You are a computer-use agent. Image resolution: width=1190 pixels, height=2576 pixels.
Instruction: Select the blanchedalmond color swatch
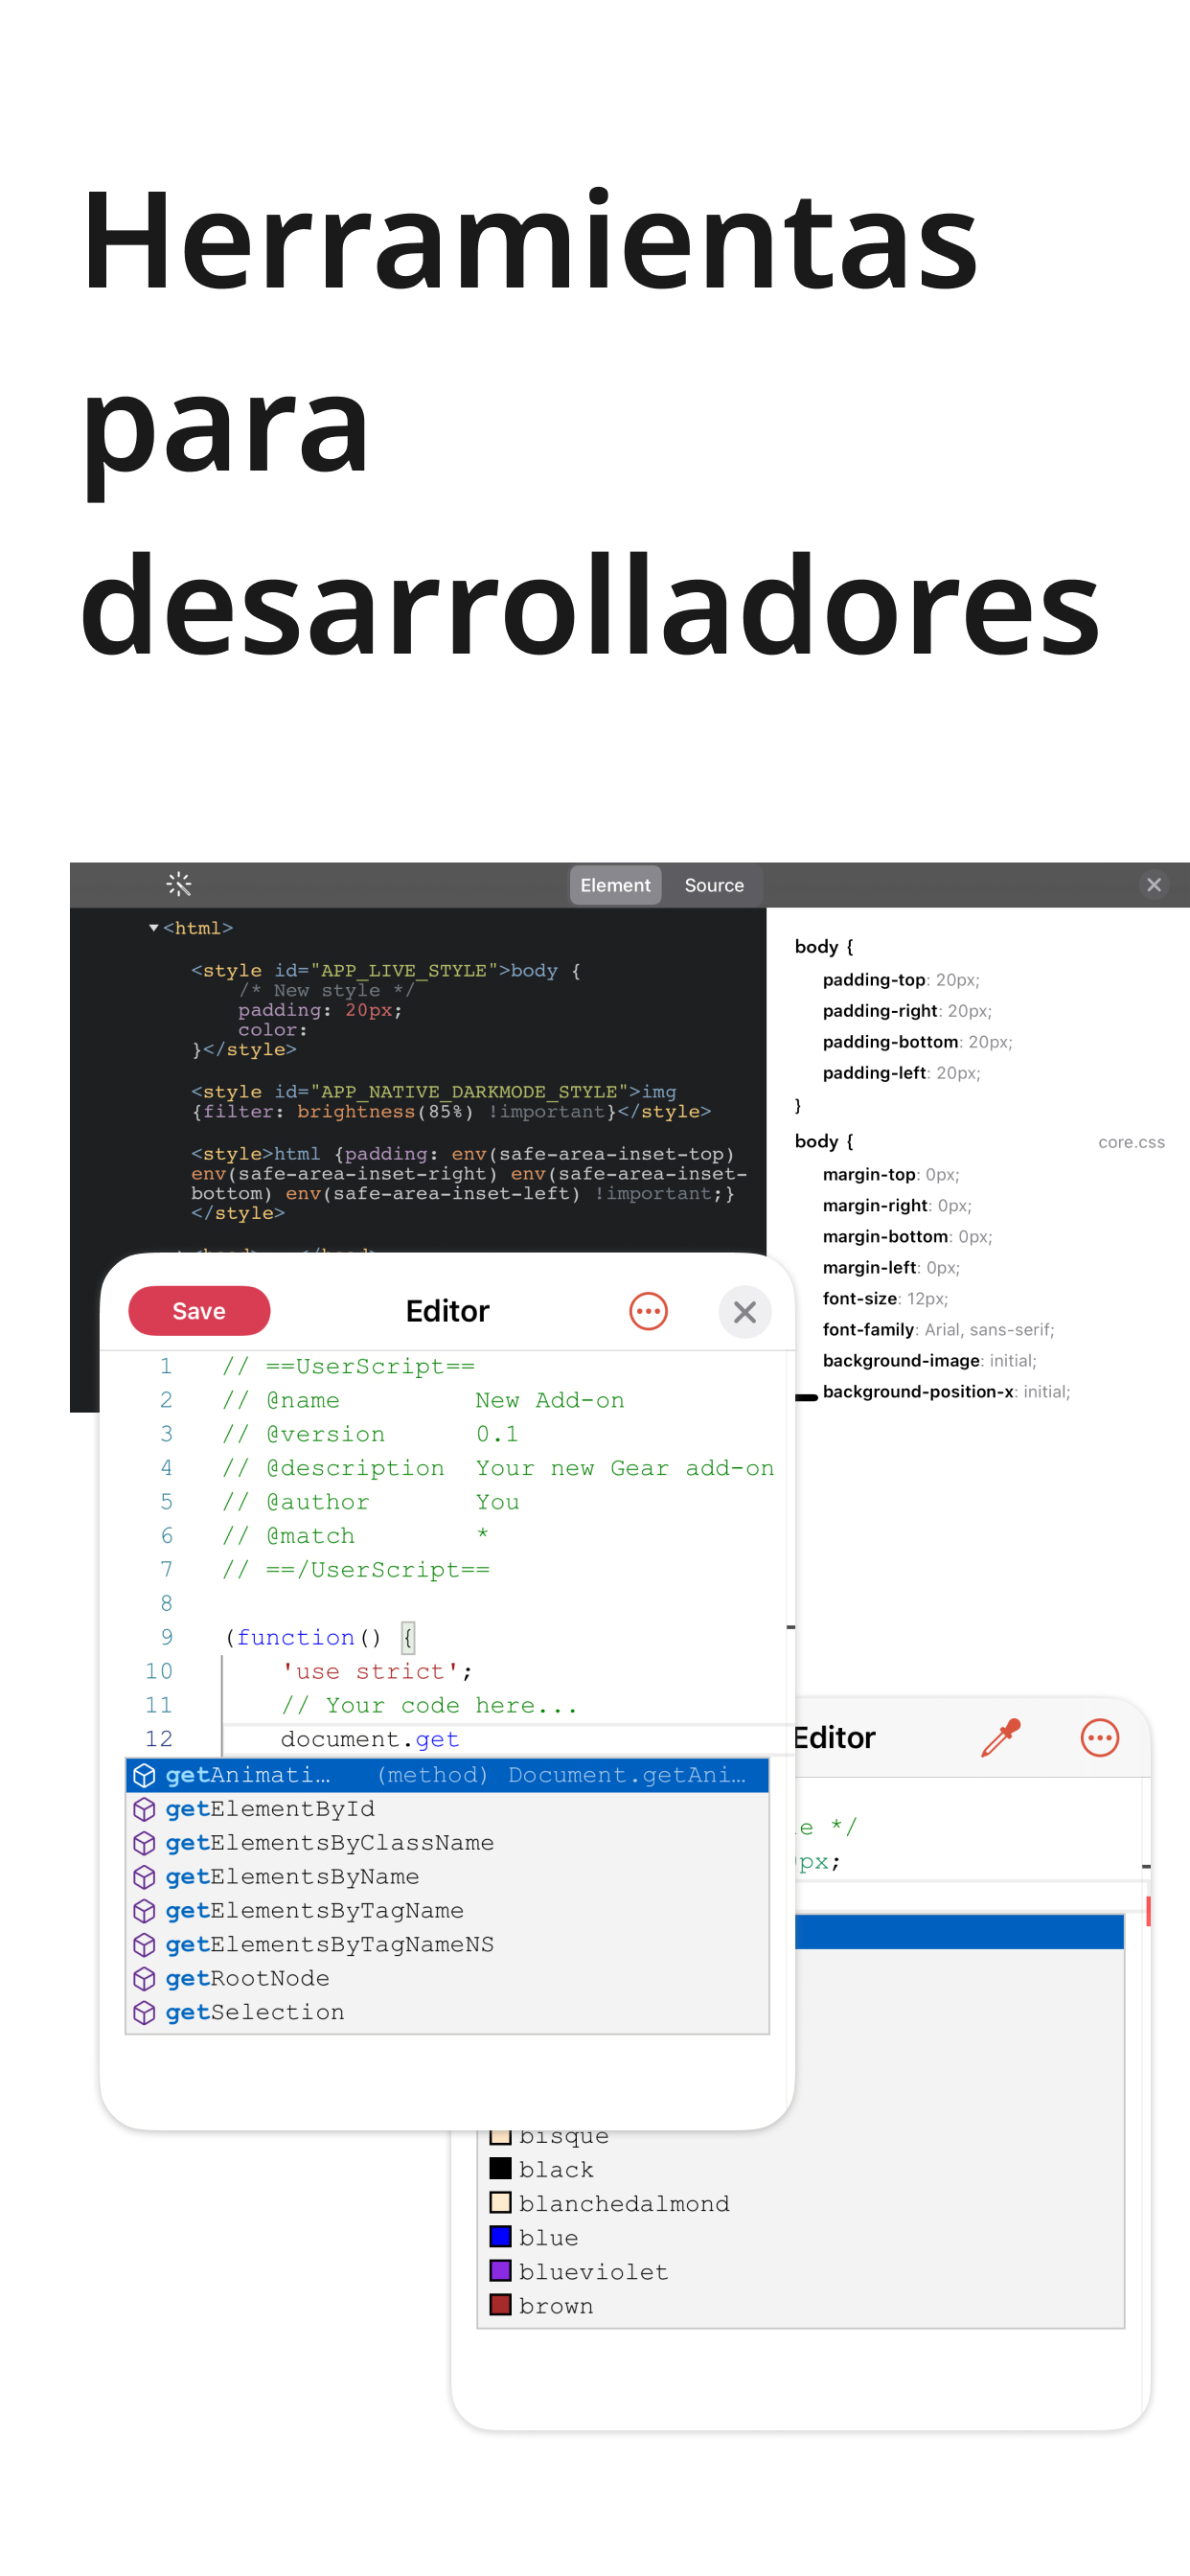(x=500, y=2202)
